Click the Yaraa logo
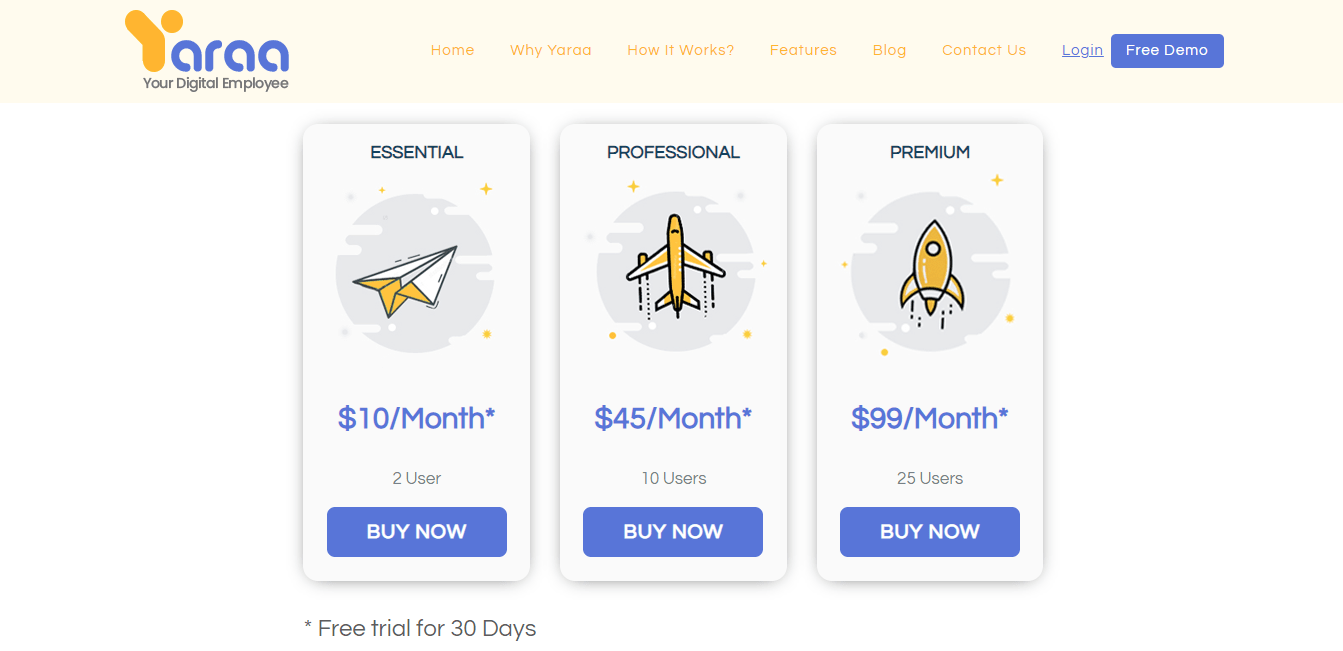1343x651 pixels. [x=207, y=51]
